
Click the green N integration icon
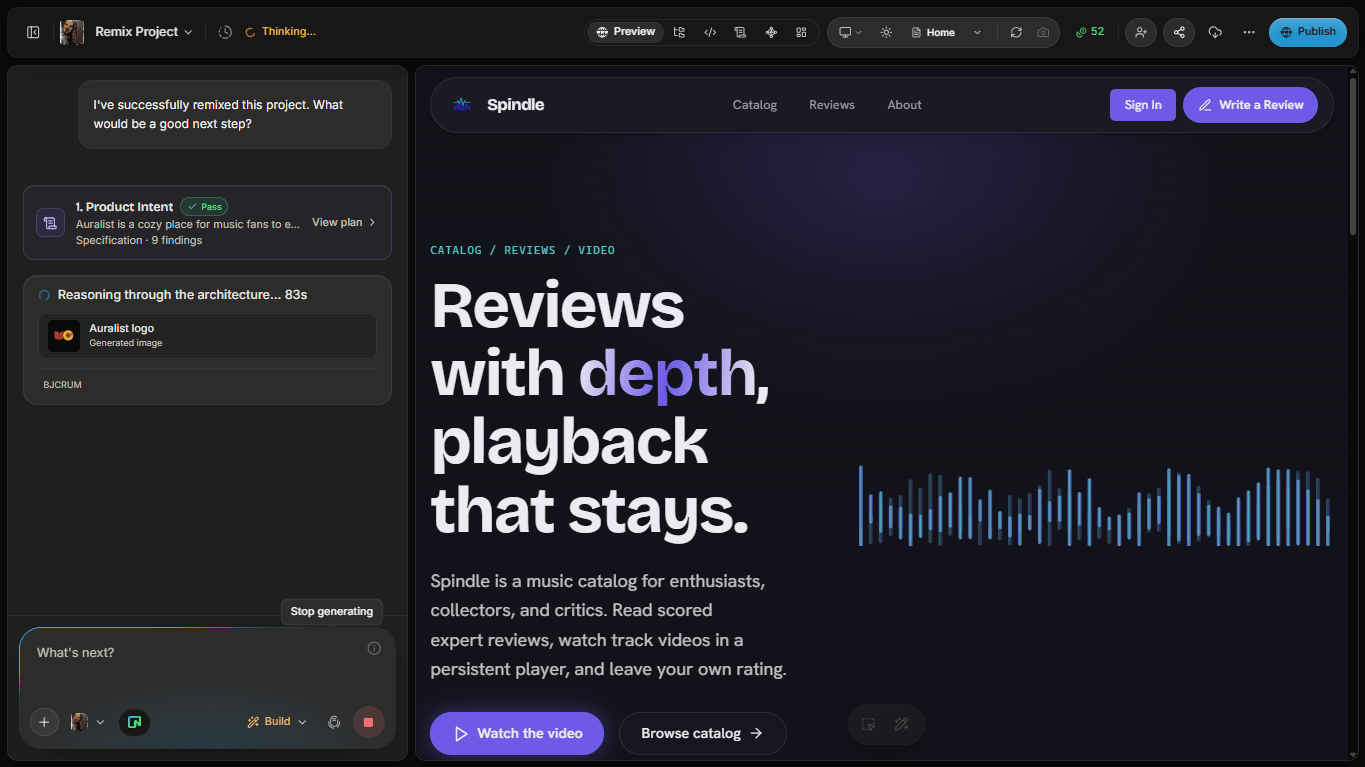[x=135, y=722]
